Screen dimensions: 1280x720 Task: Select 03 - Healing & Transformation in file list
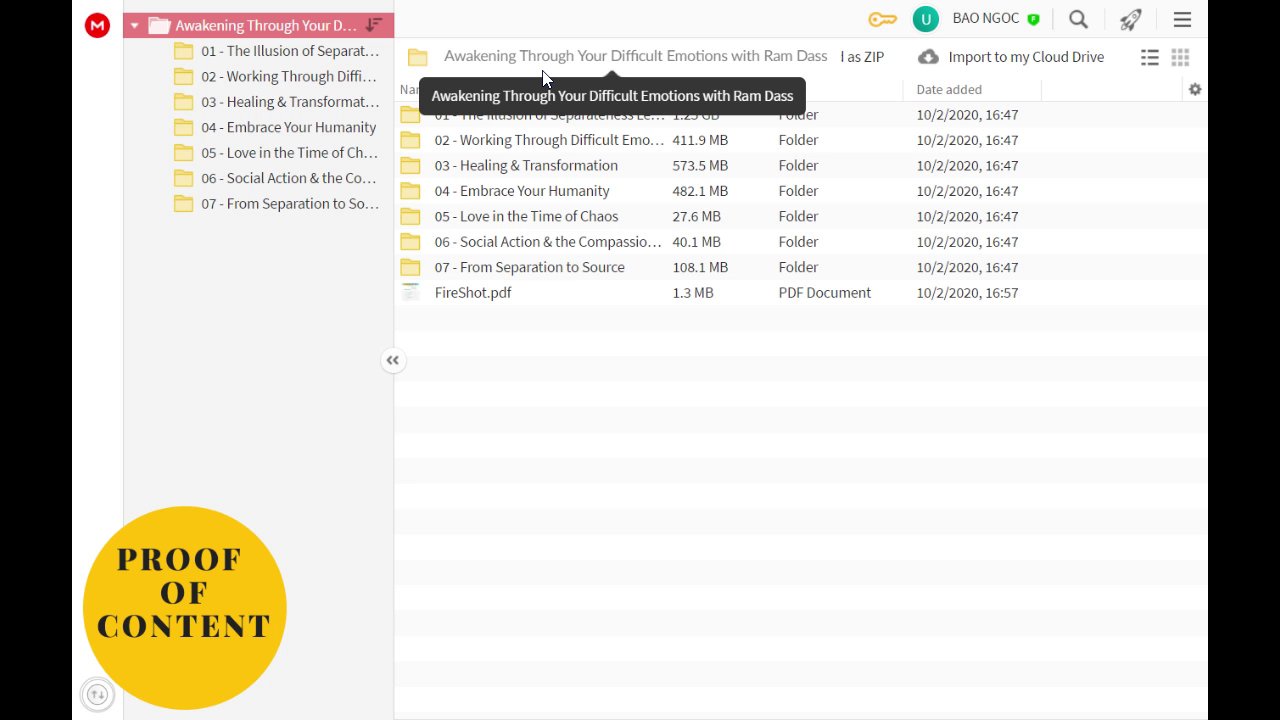tap(526, 166)
